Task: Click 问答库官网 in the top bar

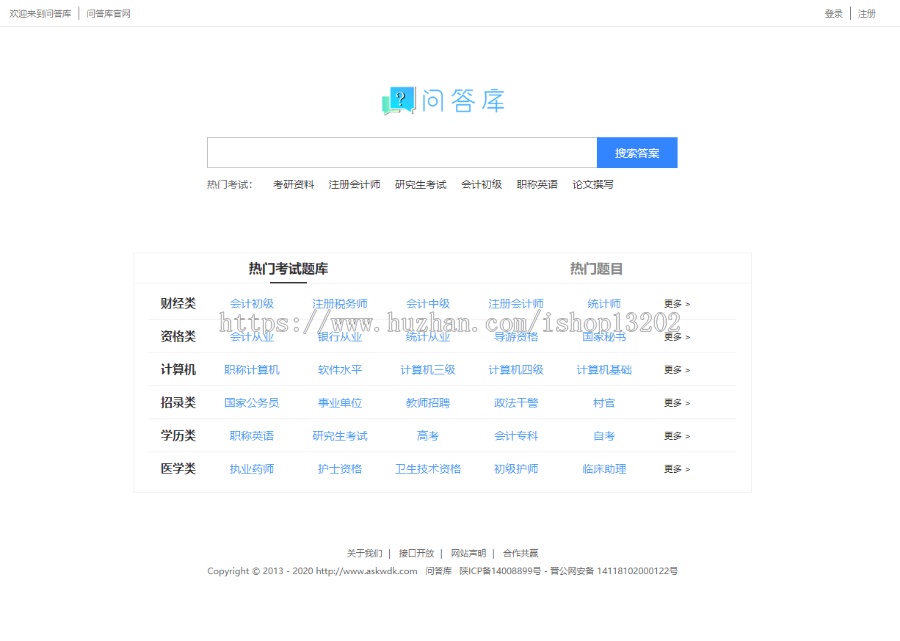Action: tap(106, 13)
